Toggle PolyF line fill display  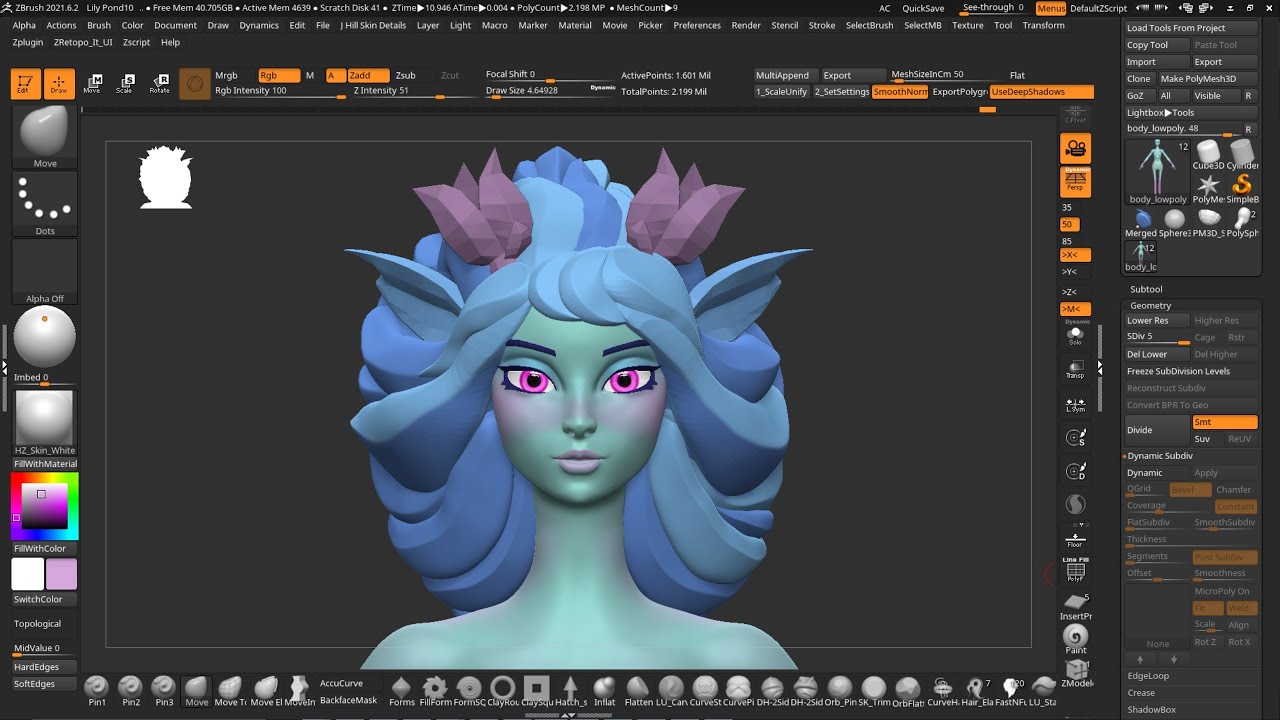1076,570
